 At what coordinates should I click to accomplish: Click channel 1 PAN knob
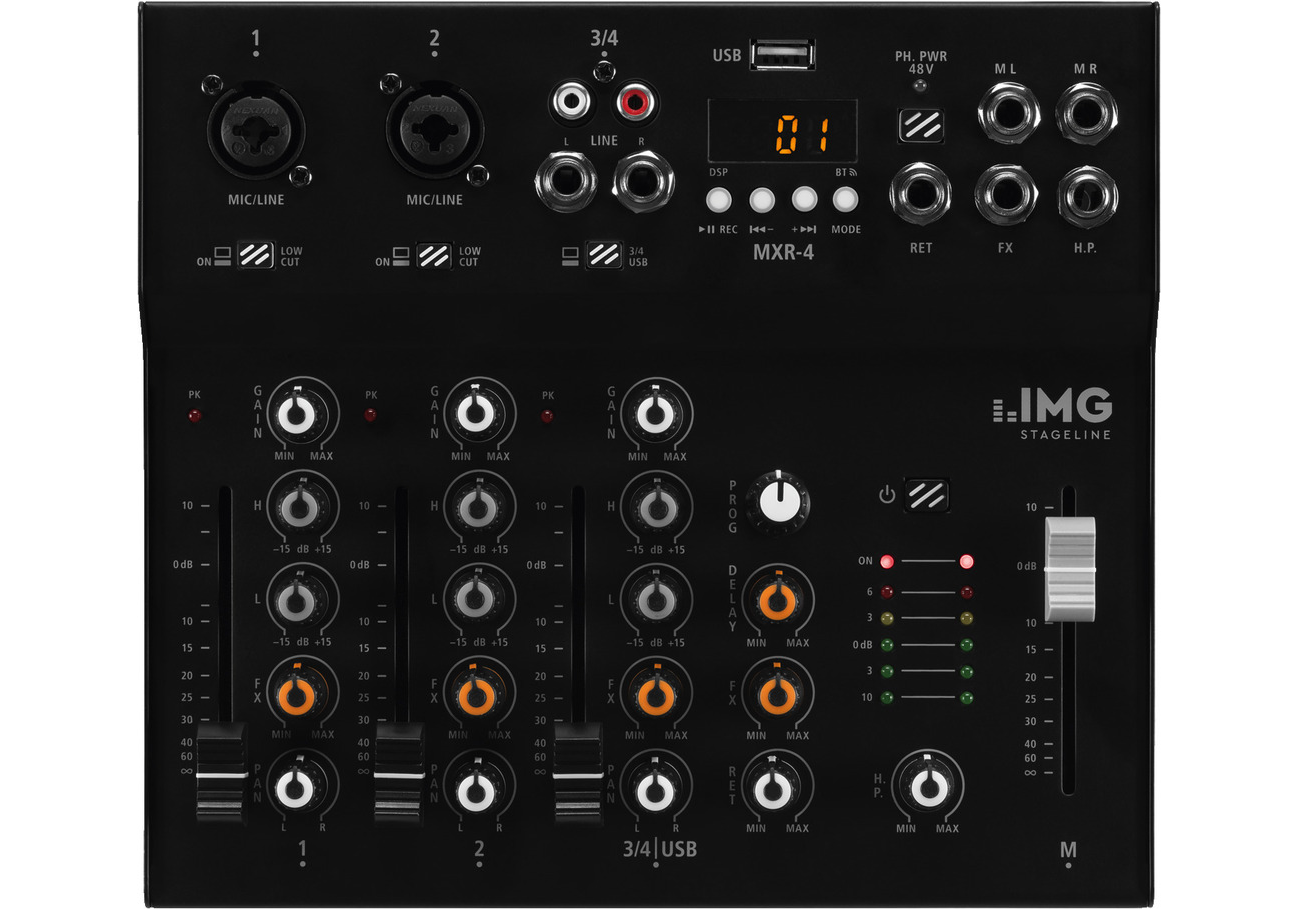[x=298, y=787]
